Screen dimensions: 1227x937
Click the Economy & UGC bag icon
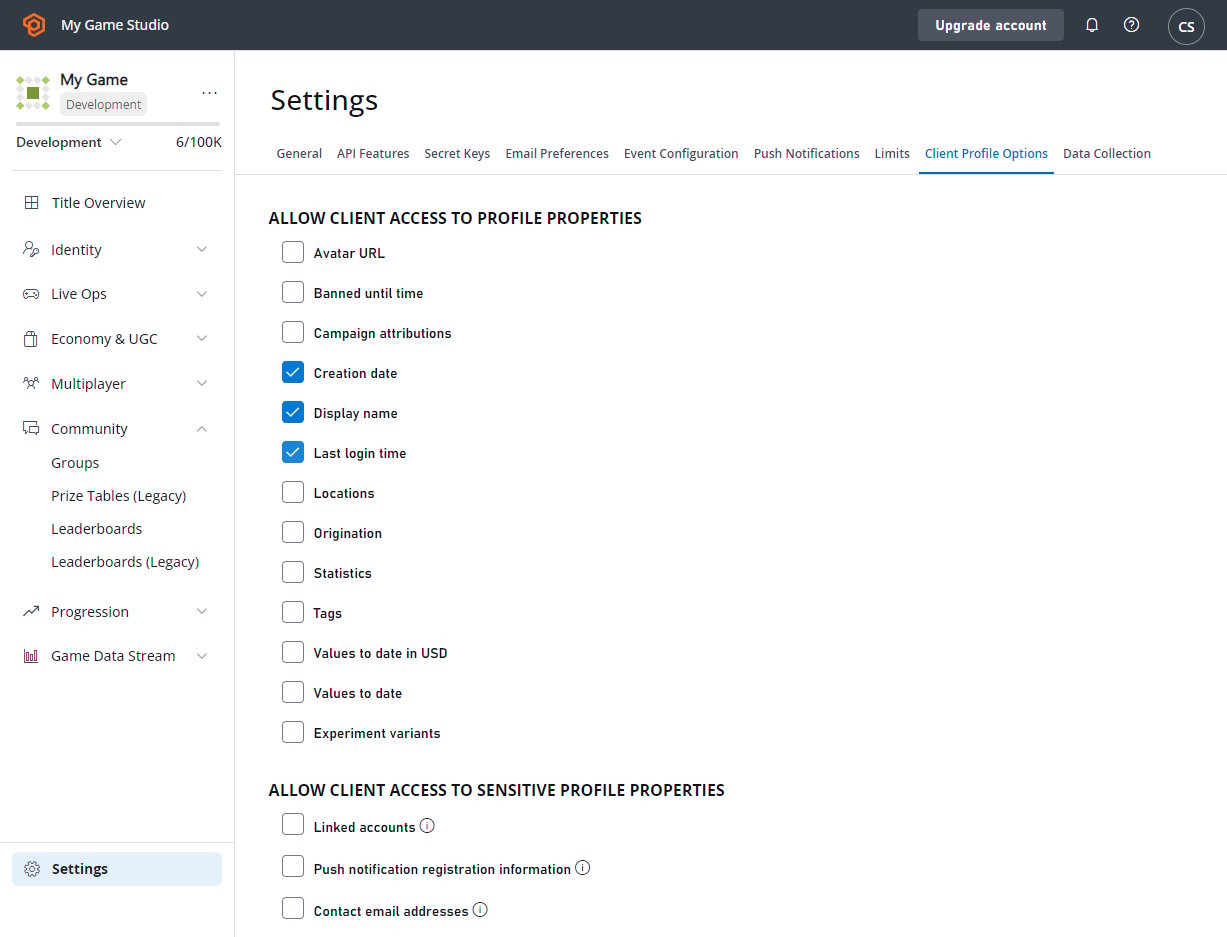coord(31,339)
